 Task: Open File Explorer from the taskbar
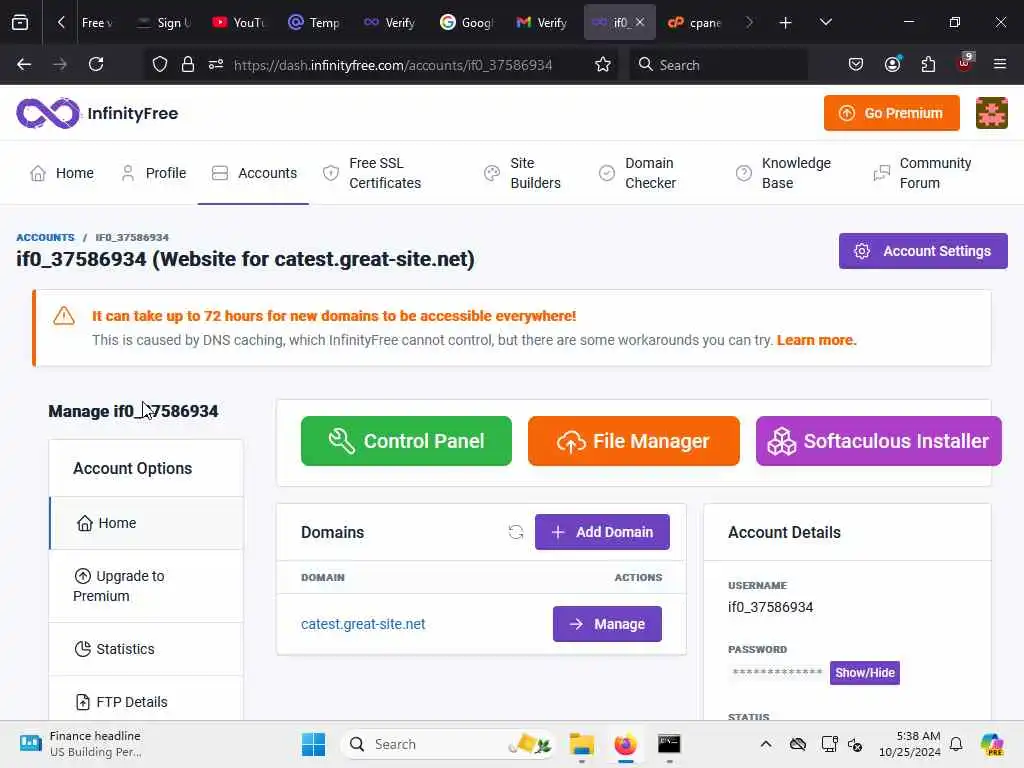click(x=581, y=744)
